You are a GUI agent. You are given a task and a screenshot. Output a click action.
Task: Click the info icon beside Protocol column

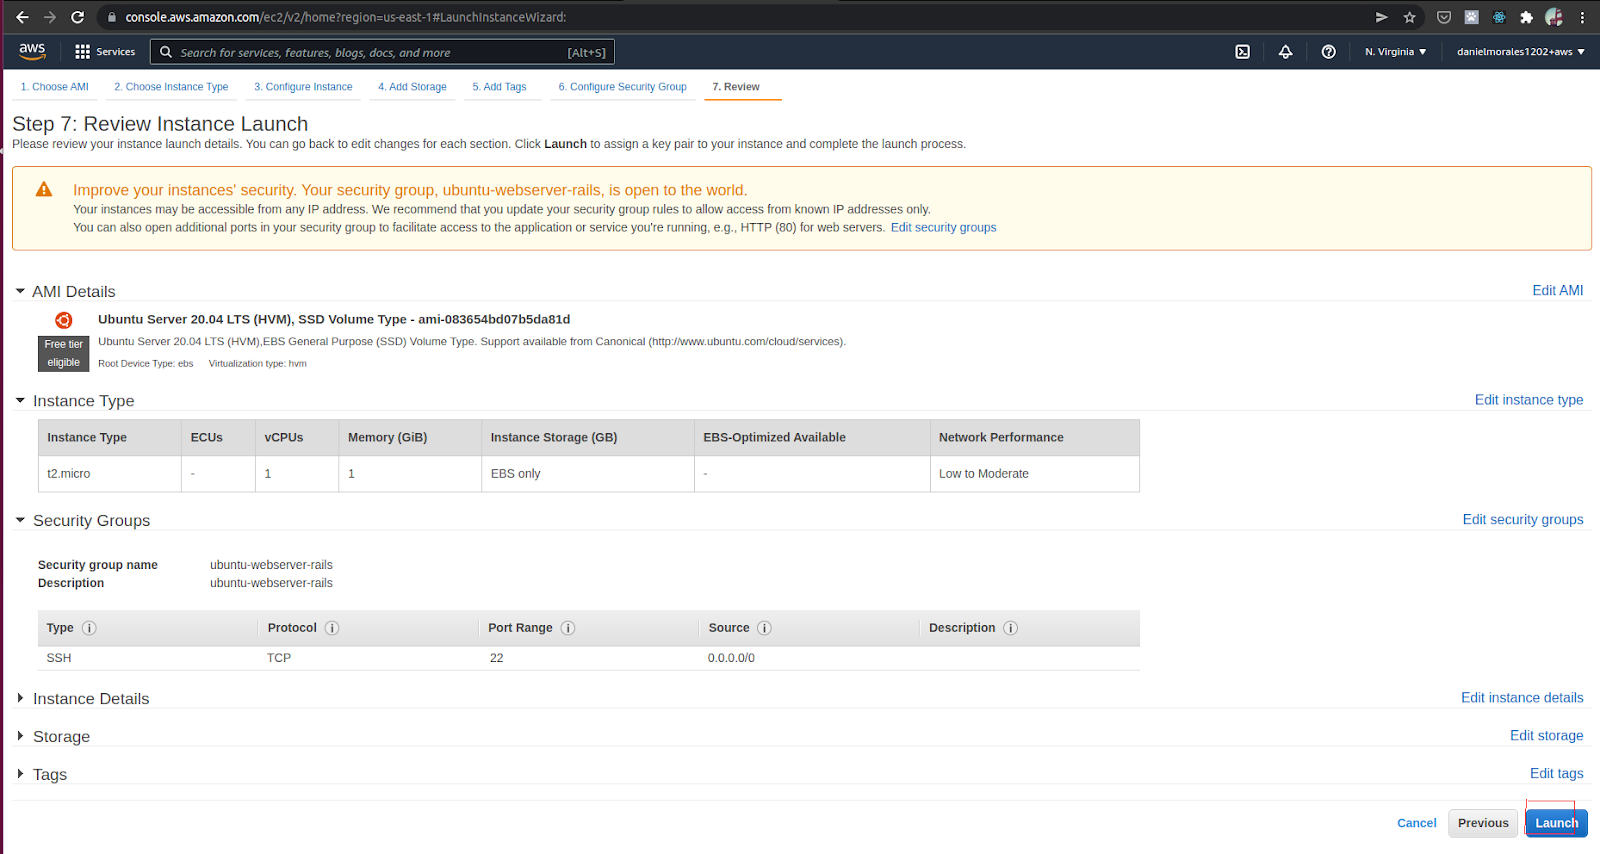(332, 628)
